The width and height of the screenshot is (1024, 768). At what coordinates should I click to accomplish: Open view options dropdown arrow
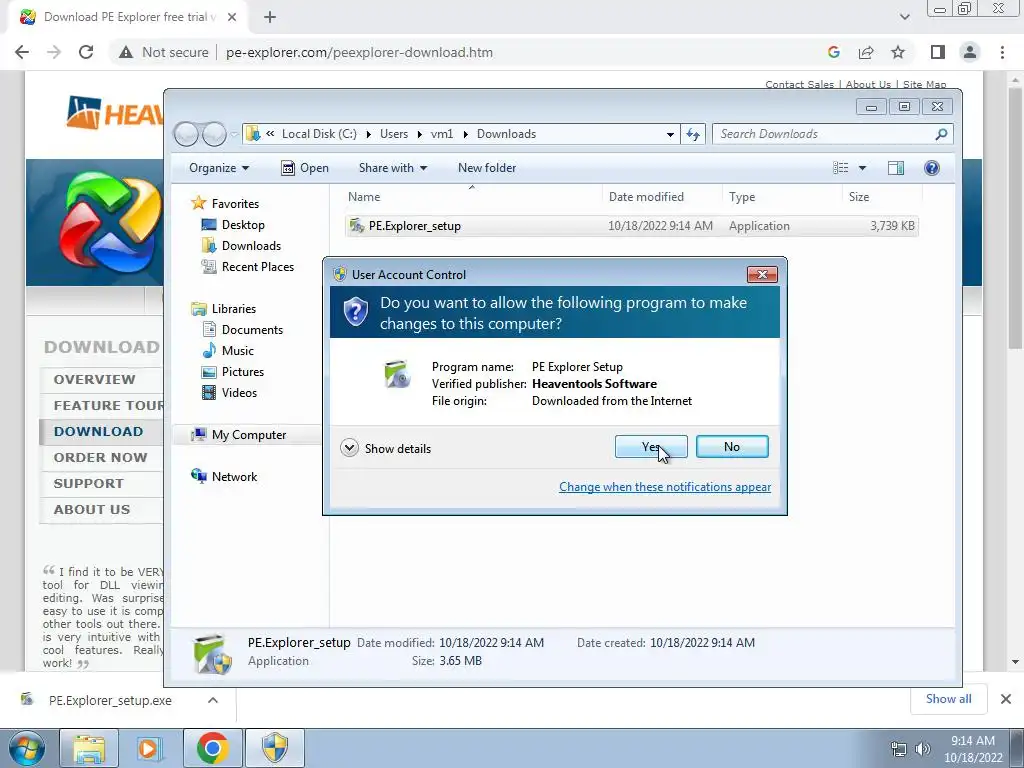click(862, 168)
